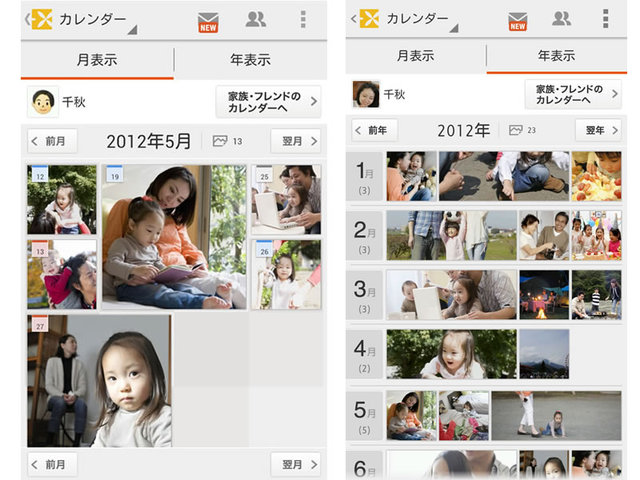The image size is (640, 480).
Task: Tap the yellow app logo in right screen
Action: pyautogui.click(x=369, y=18)
